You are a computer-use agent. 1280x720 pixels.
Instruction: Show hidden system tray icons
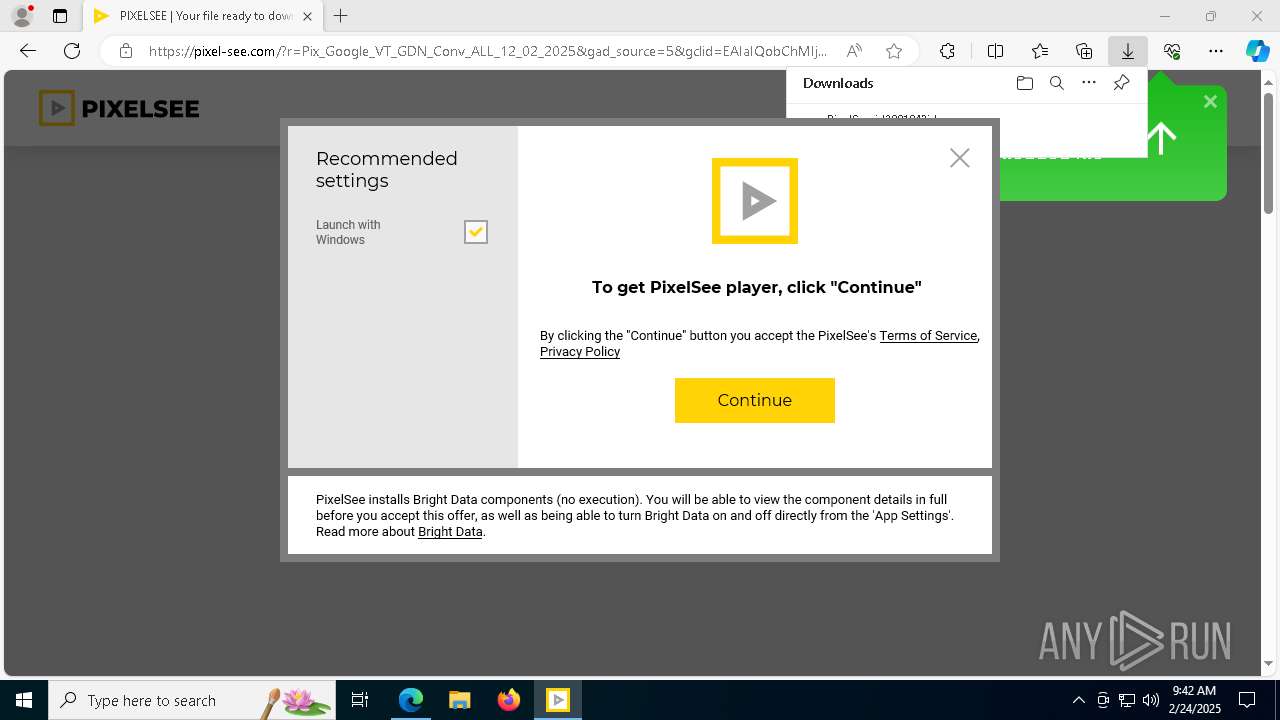pyautogui.click(x=1078, y=700)
